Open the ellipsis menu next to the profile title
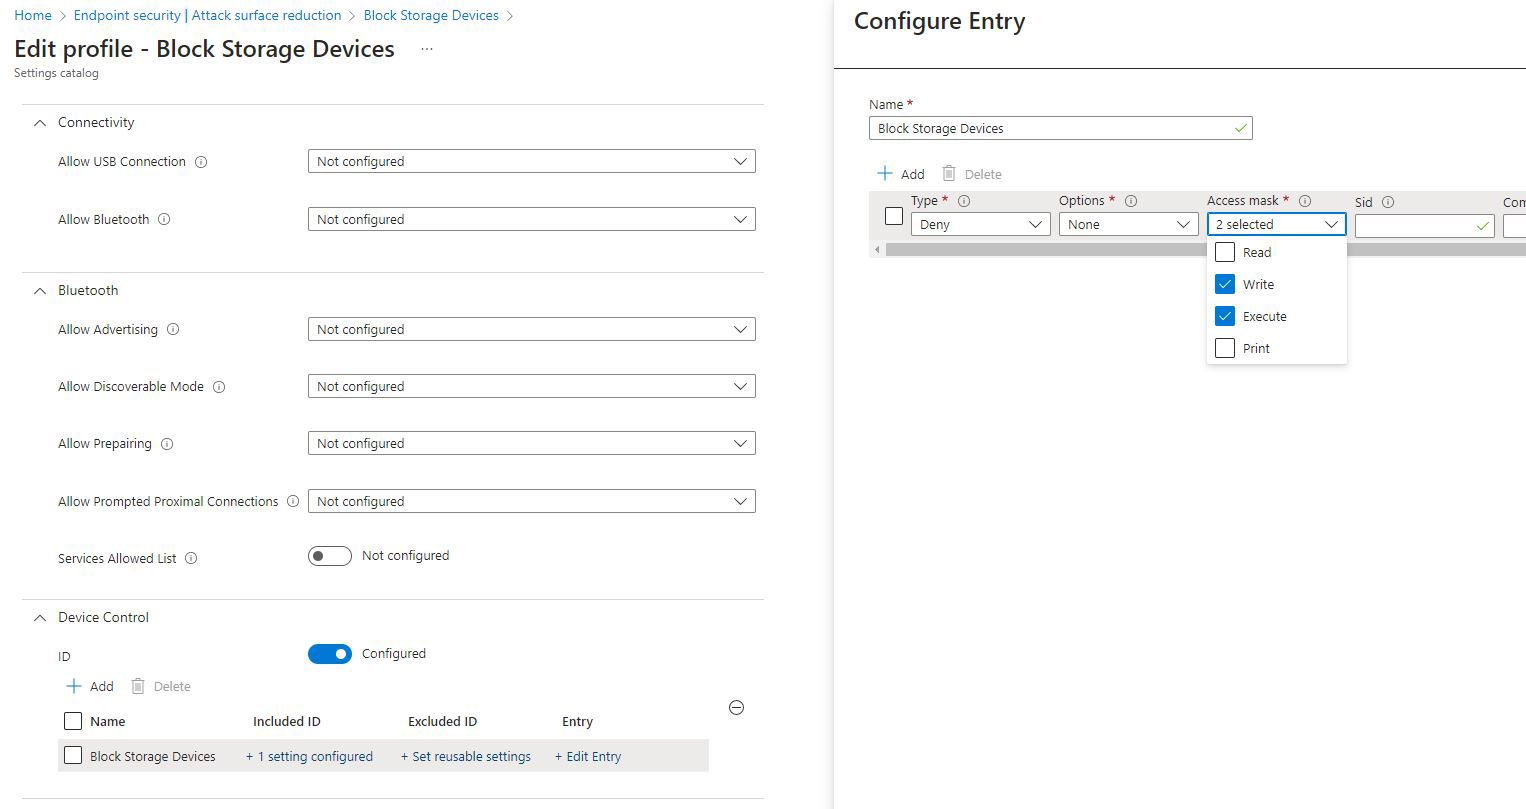The width and height of the screenshot is (1526, 809). pyautogui.click(x=426, y=49)
